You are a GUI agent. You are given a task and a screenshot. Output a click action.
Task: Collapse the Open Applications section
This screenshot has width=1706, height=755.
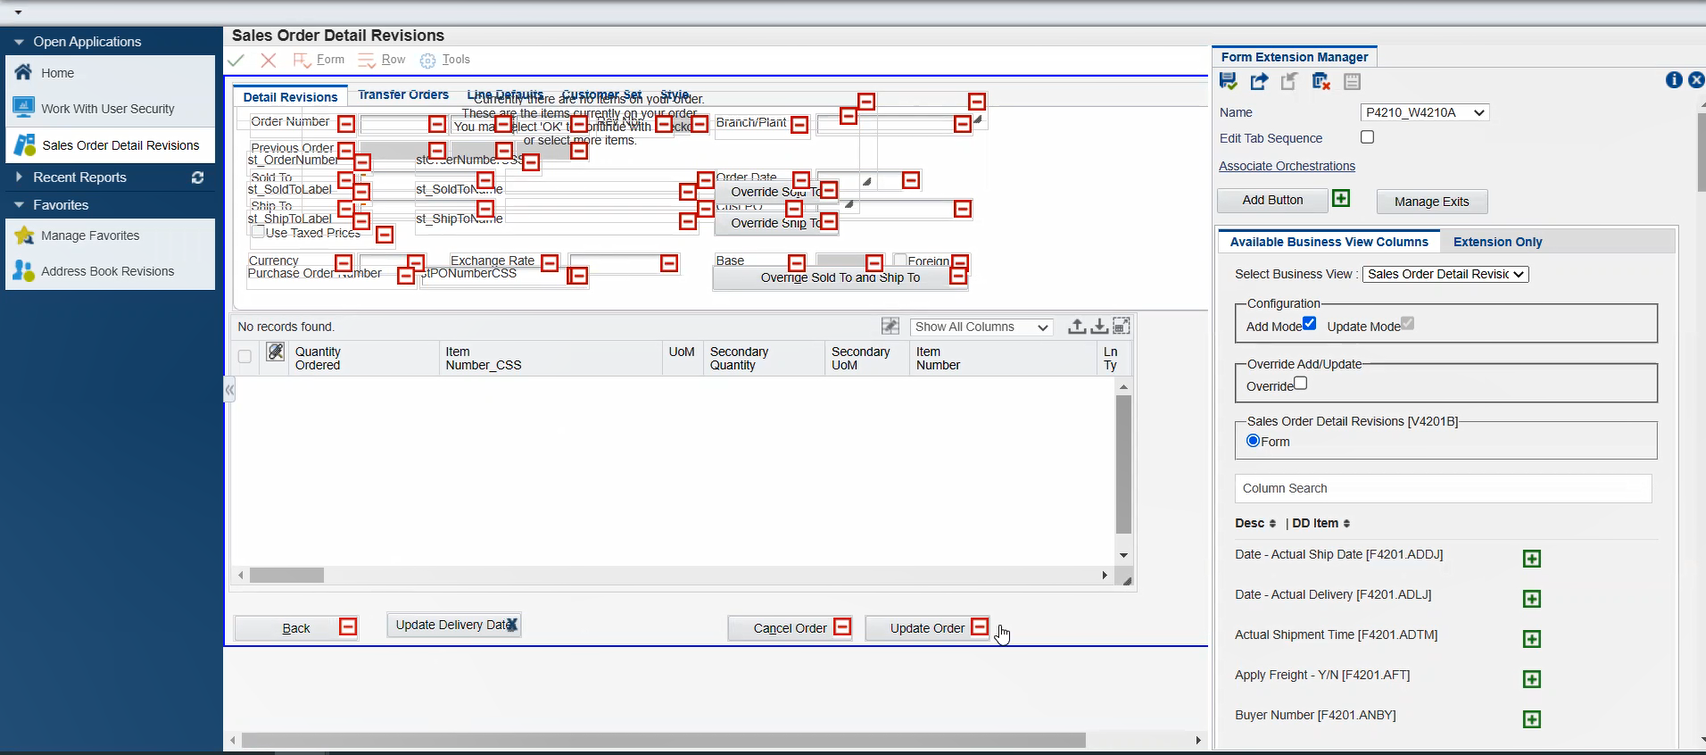[x=19, y=42]
